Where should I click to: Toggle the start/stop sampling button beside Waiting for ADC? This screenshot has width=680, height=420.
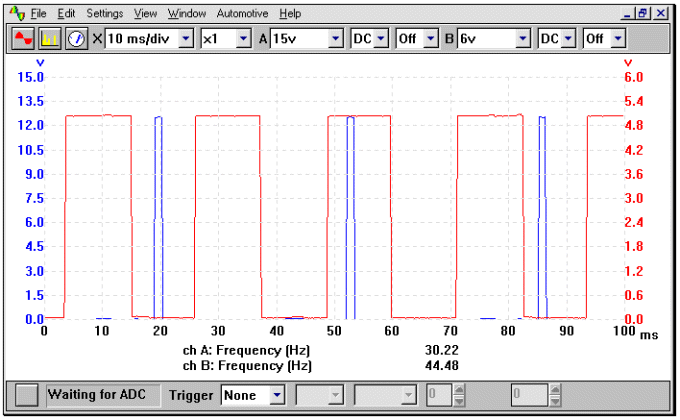pos(29,395)
